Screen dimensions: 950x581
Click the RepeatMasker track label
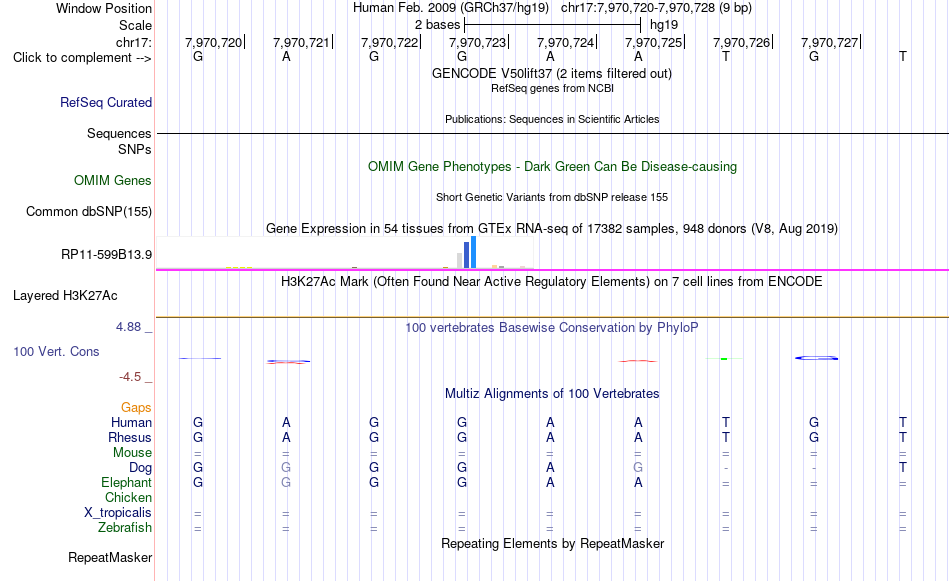[x=110, y=557]
